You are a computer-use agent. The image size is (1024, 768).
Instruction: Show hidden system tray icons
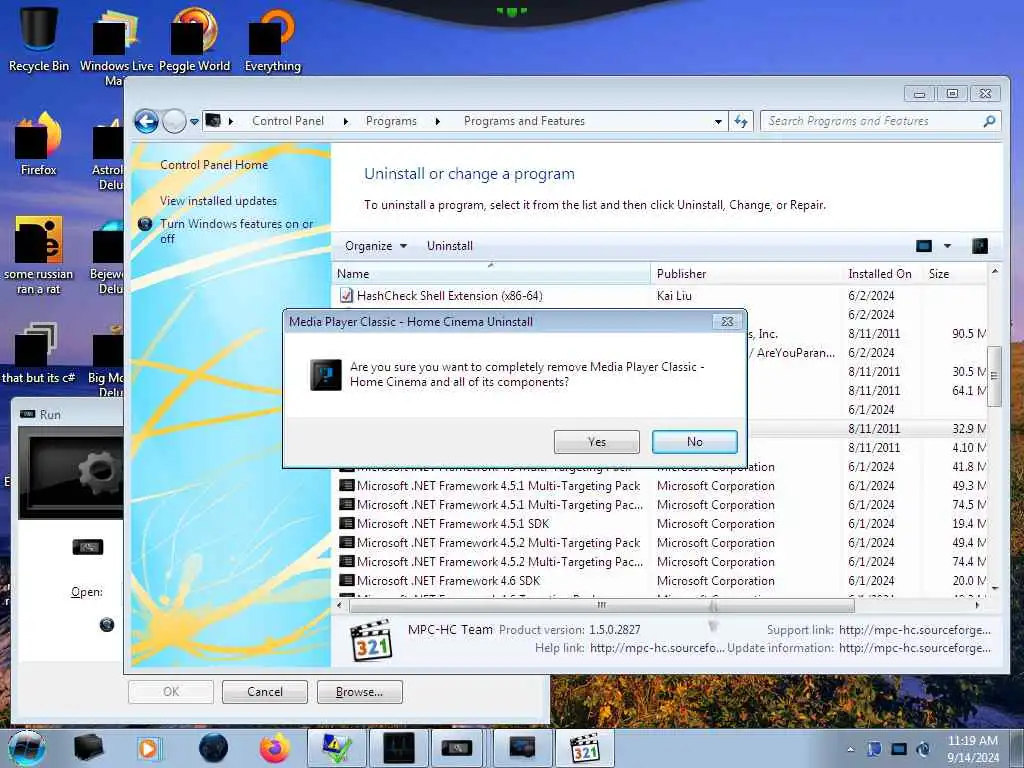850,750
